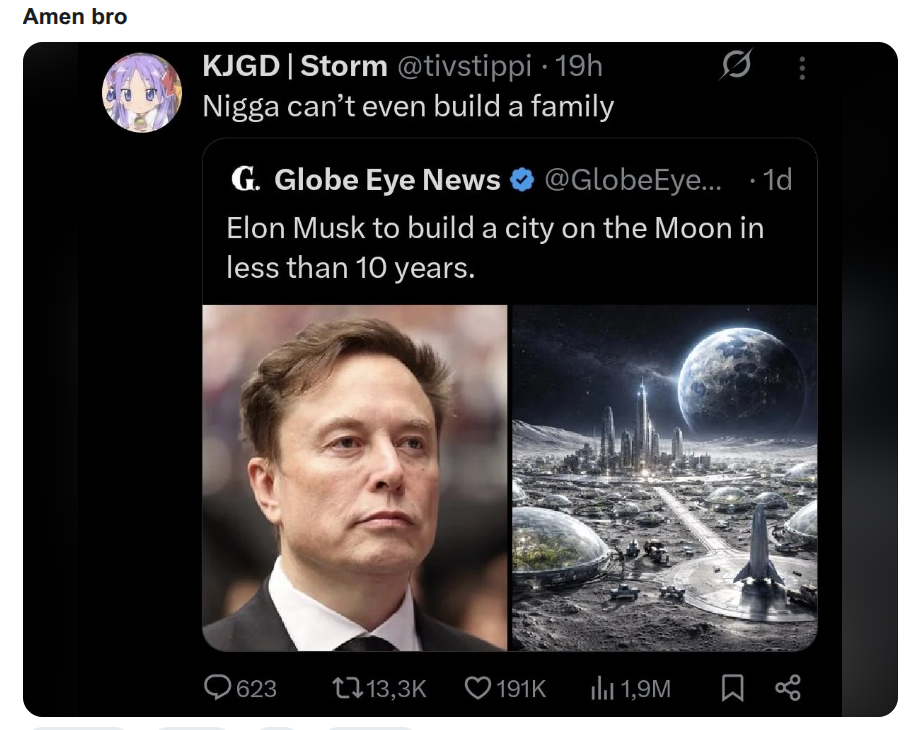The width and height of the screenshot is (916, 730).
Task: Click the Globe Eye News 'G.' logo
Action: tap(245, 179)
